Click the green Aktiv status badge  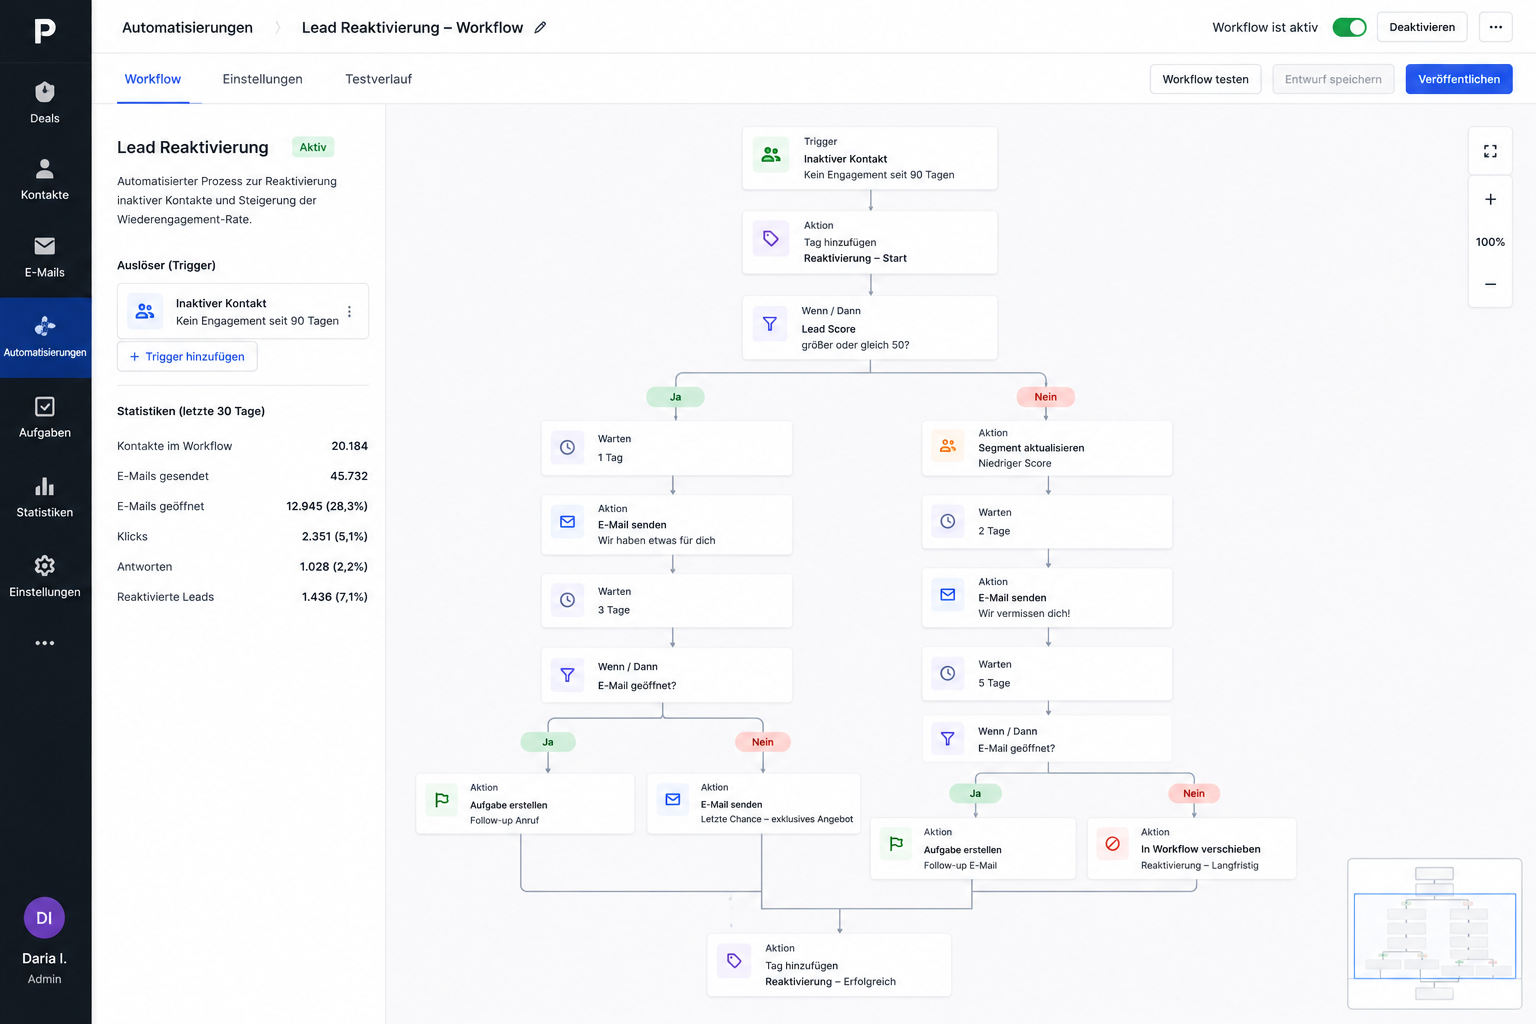click(313, 147)
